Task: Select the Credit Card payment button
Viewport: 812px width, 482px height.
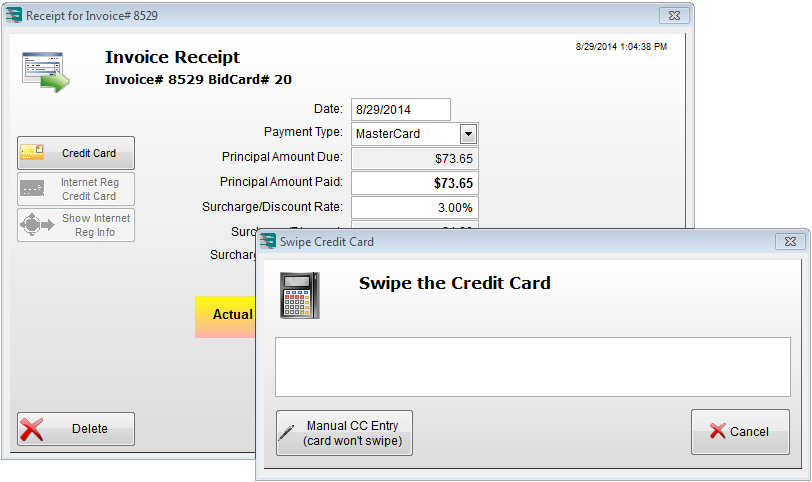Action: [76, 153]
